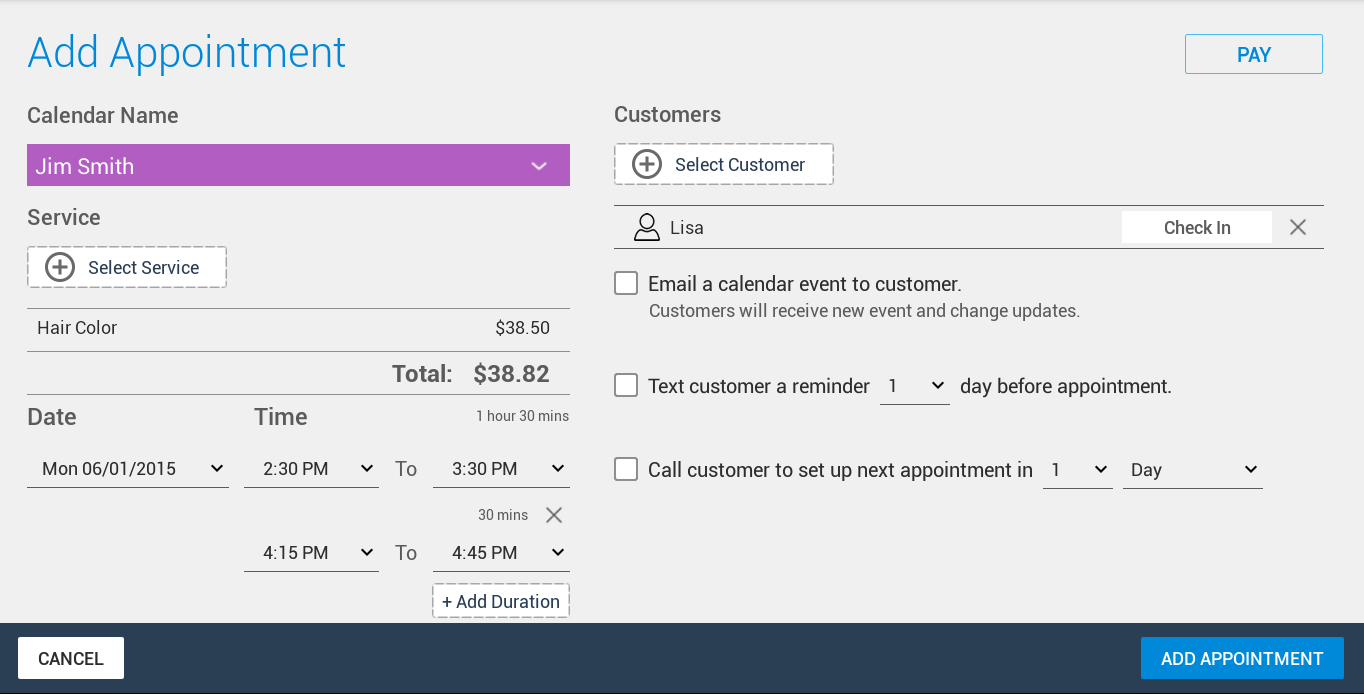Viewport: 1364px width, 694px height.
Task: Click the person icon beside Lisa
Action: pos(647,227)
